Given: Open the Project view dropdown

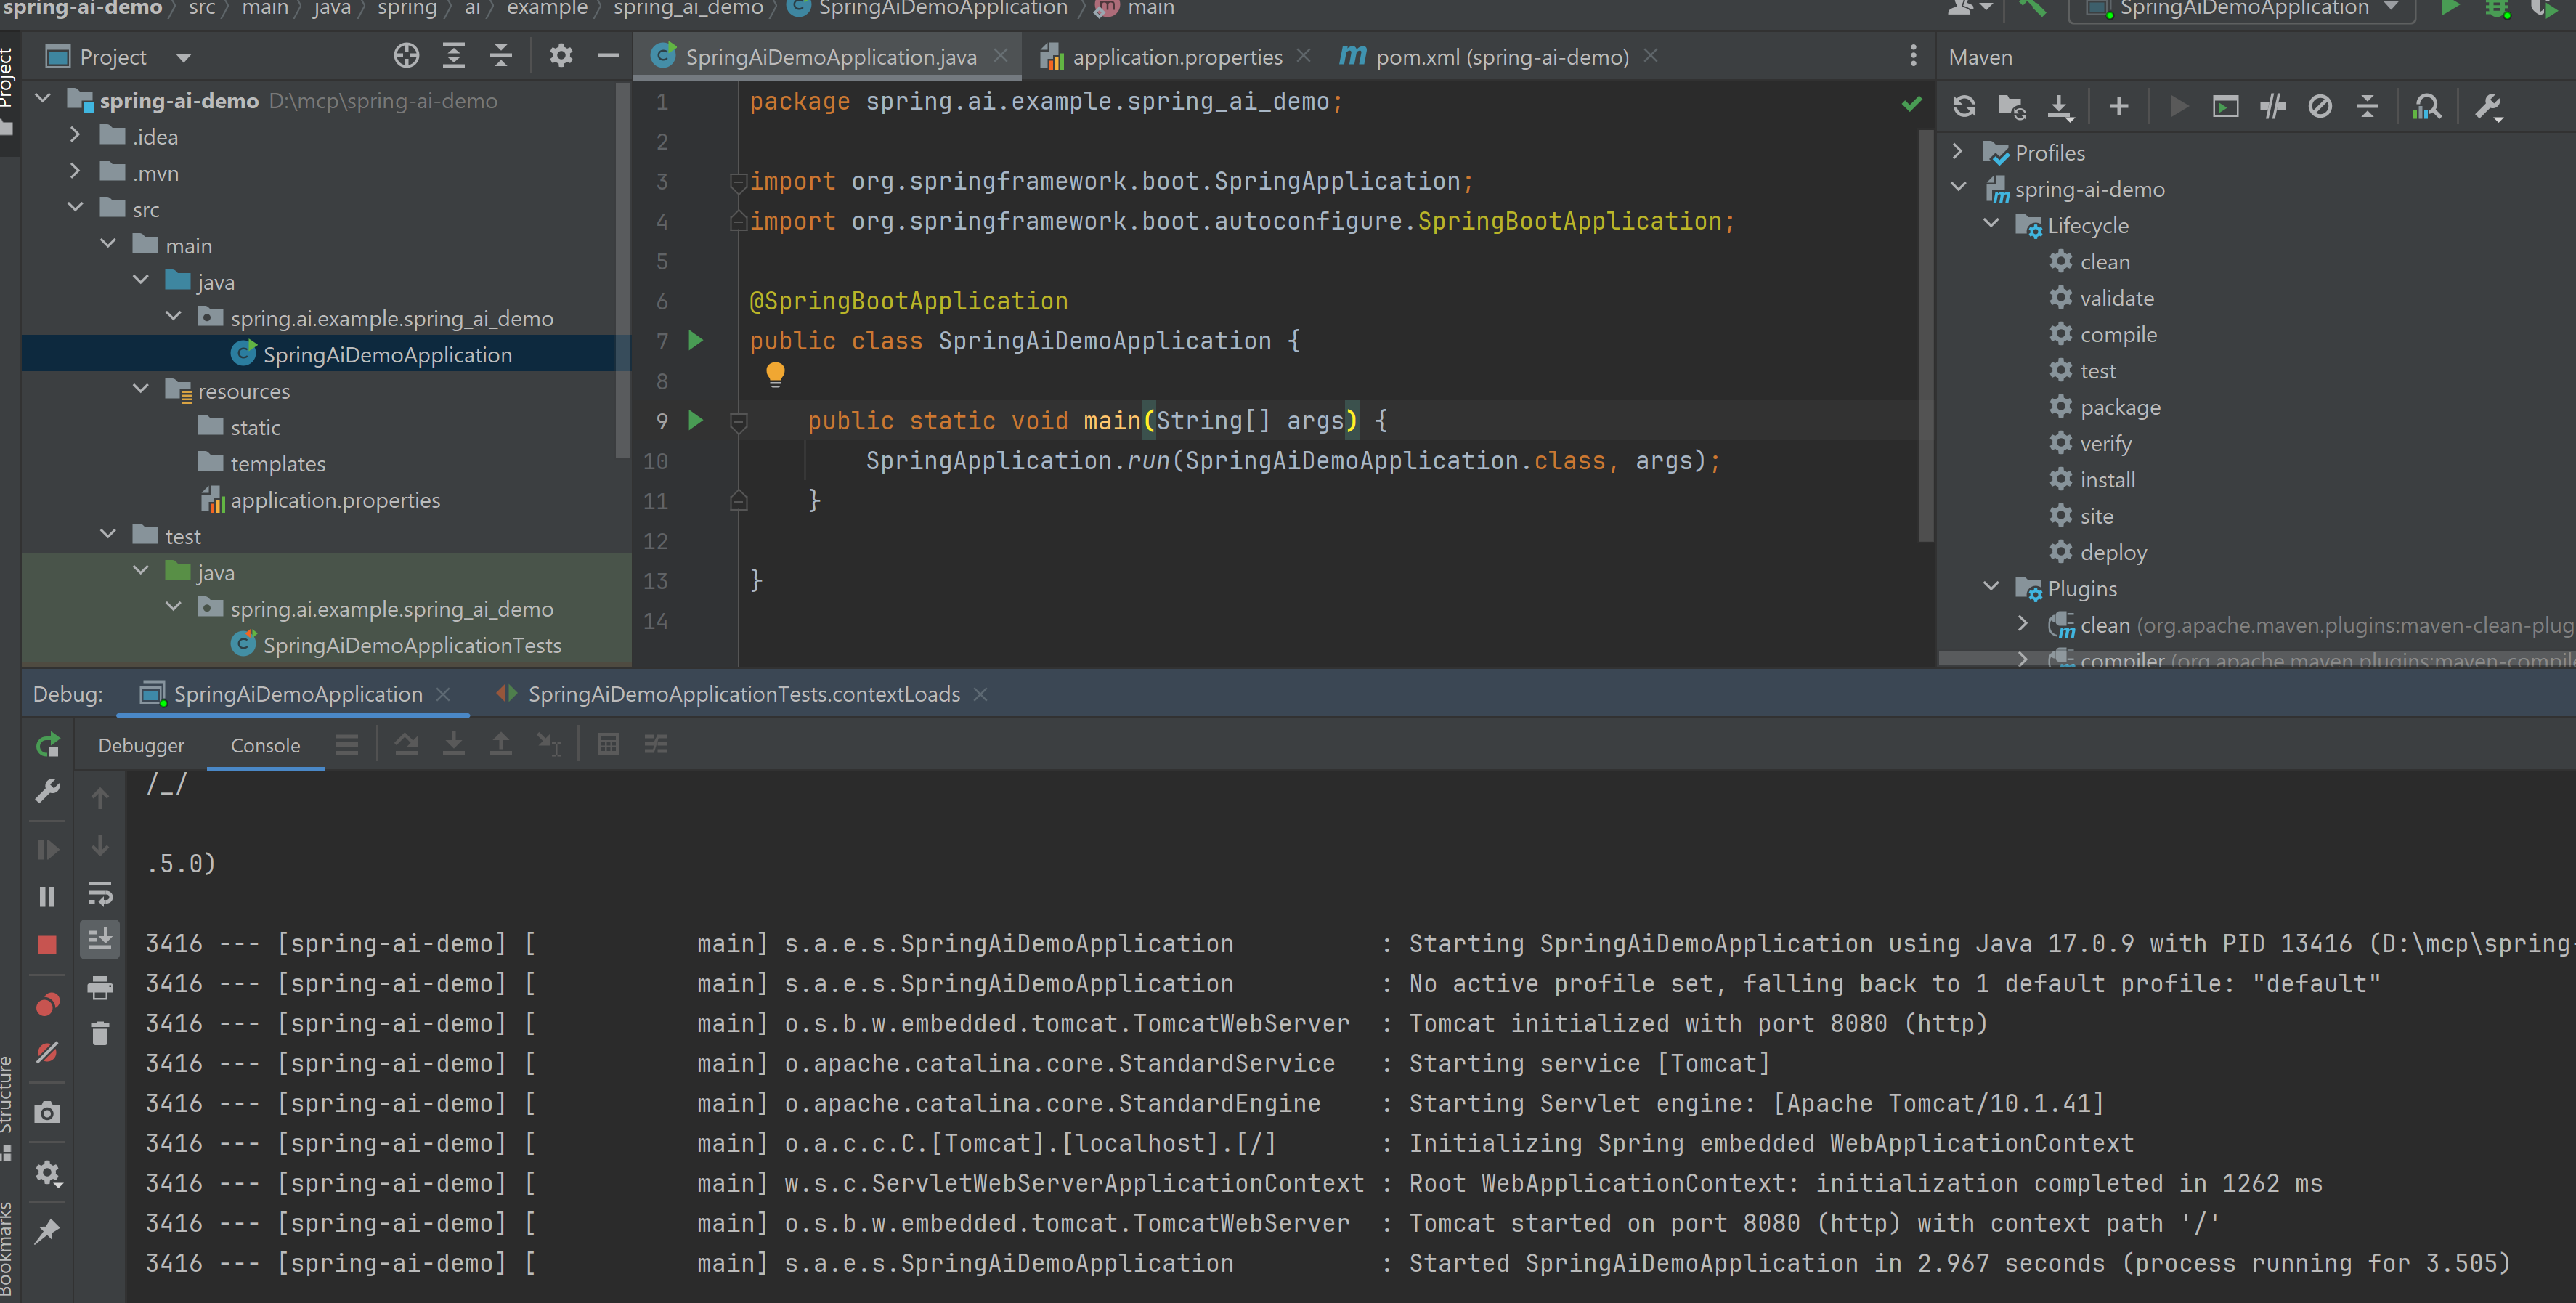Looking at the screenshot, I should (183, 57).
